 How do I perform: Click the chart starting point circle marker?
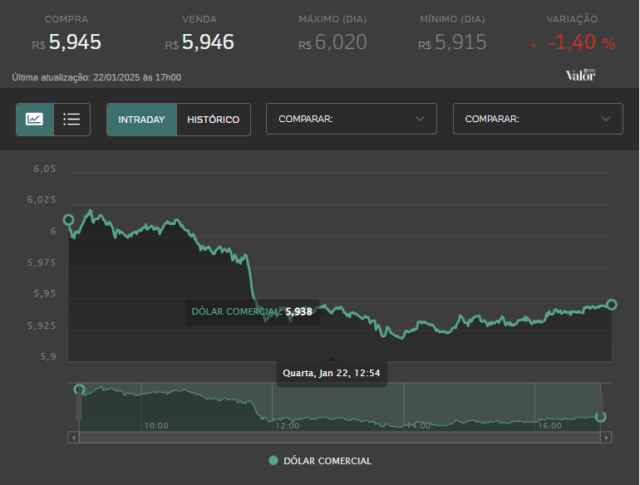69,220
